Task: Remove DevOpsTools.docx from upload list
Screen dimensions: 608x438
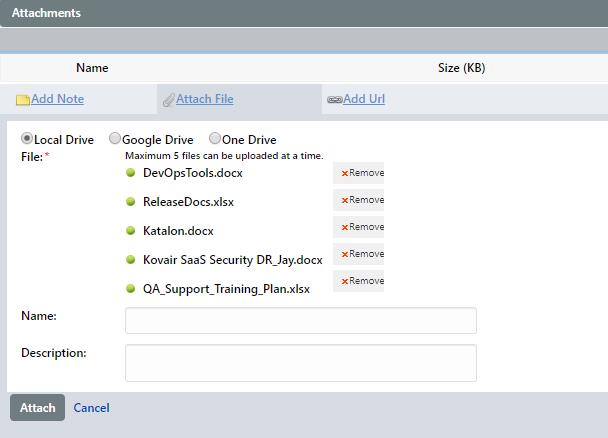Action: pos(361,173)
